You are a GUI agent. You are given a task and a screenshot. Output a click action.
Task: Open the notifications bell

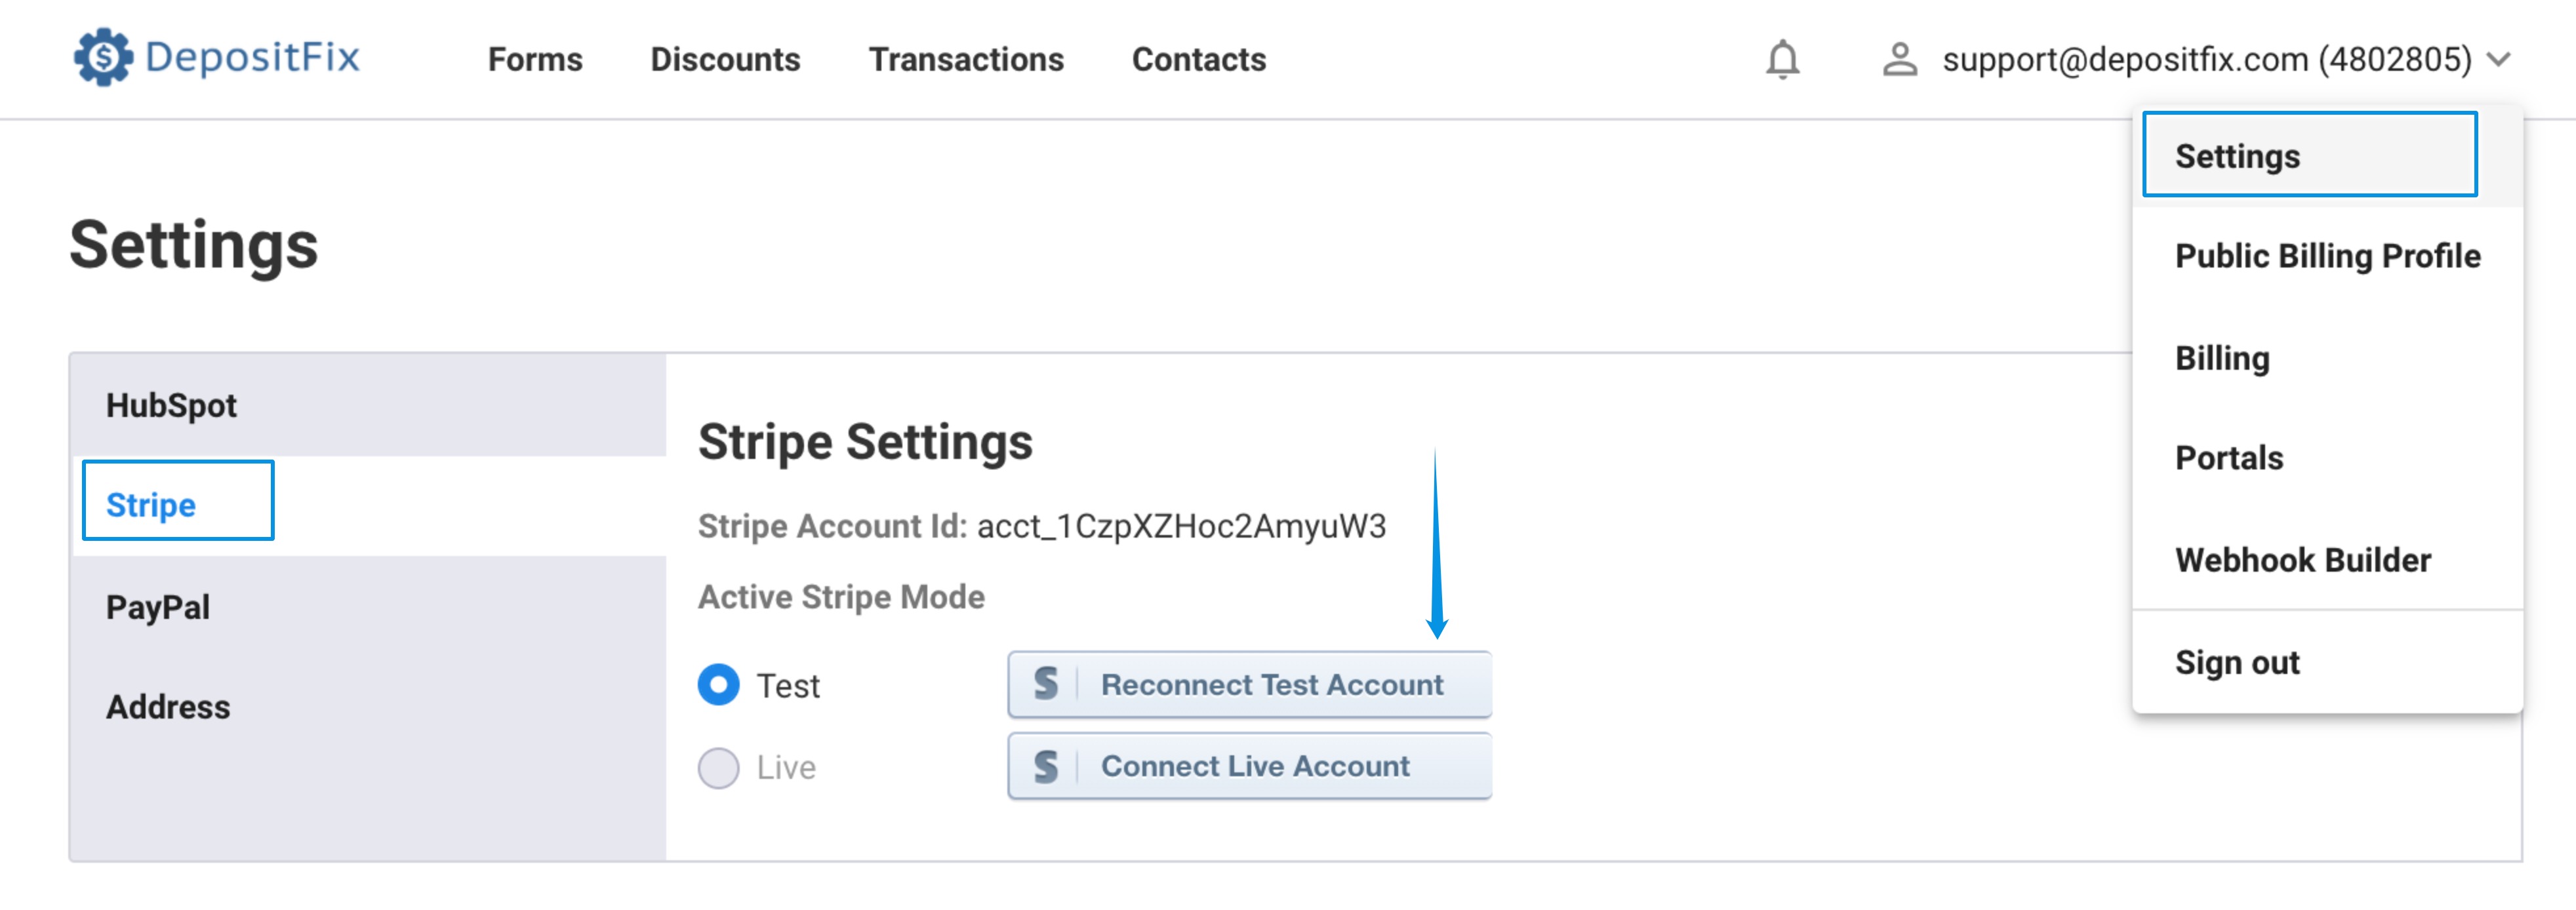point(1782,59)
